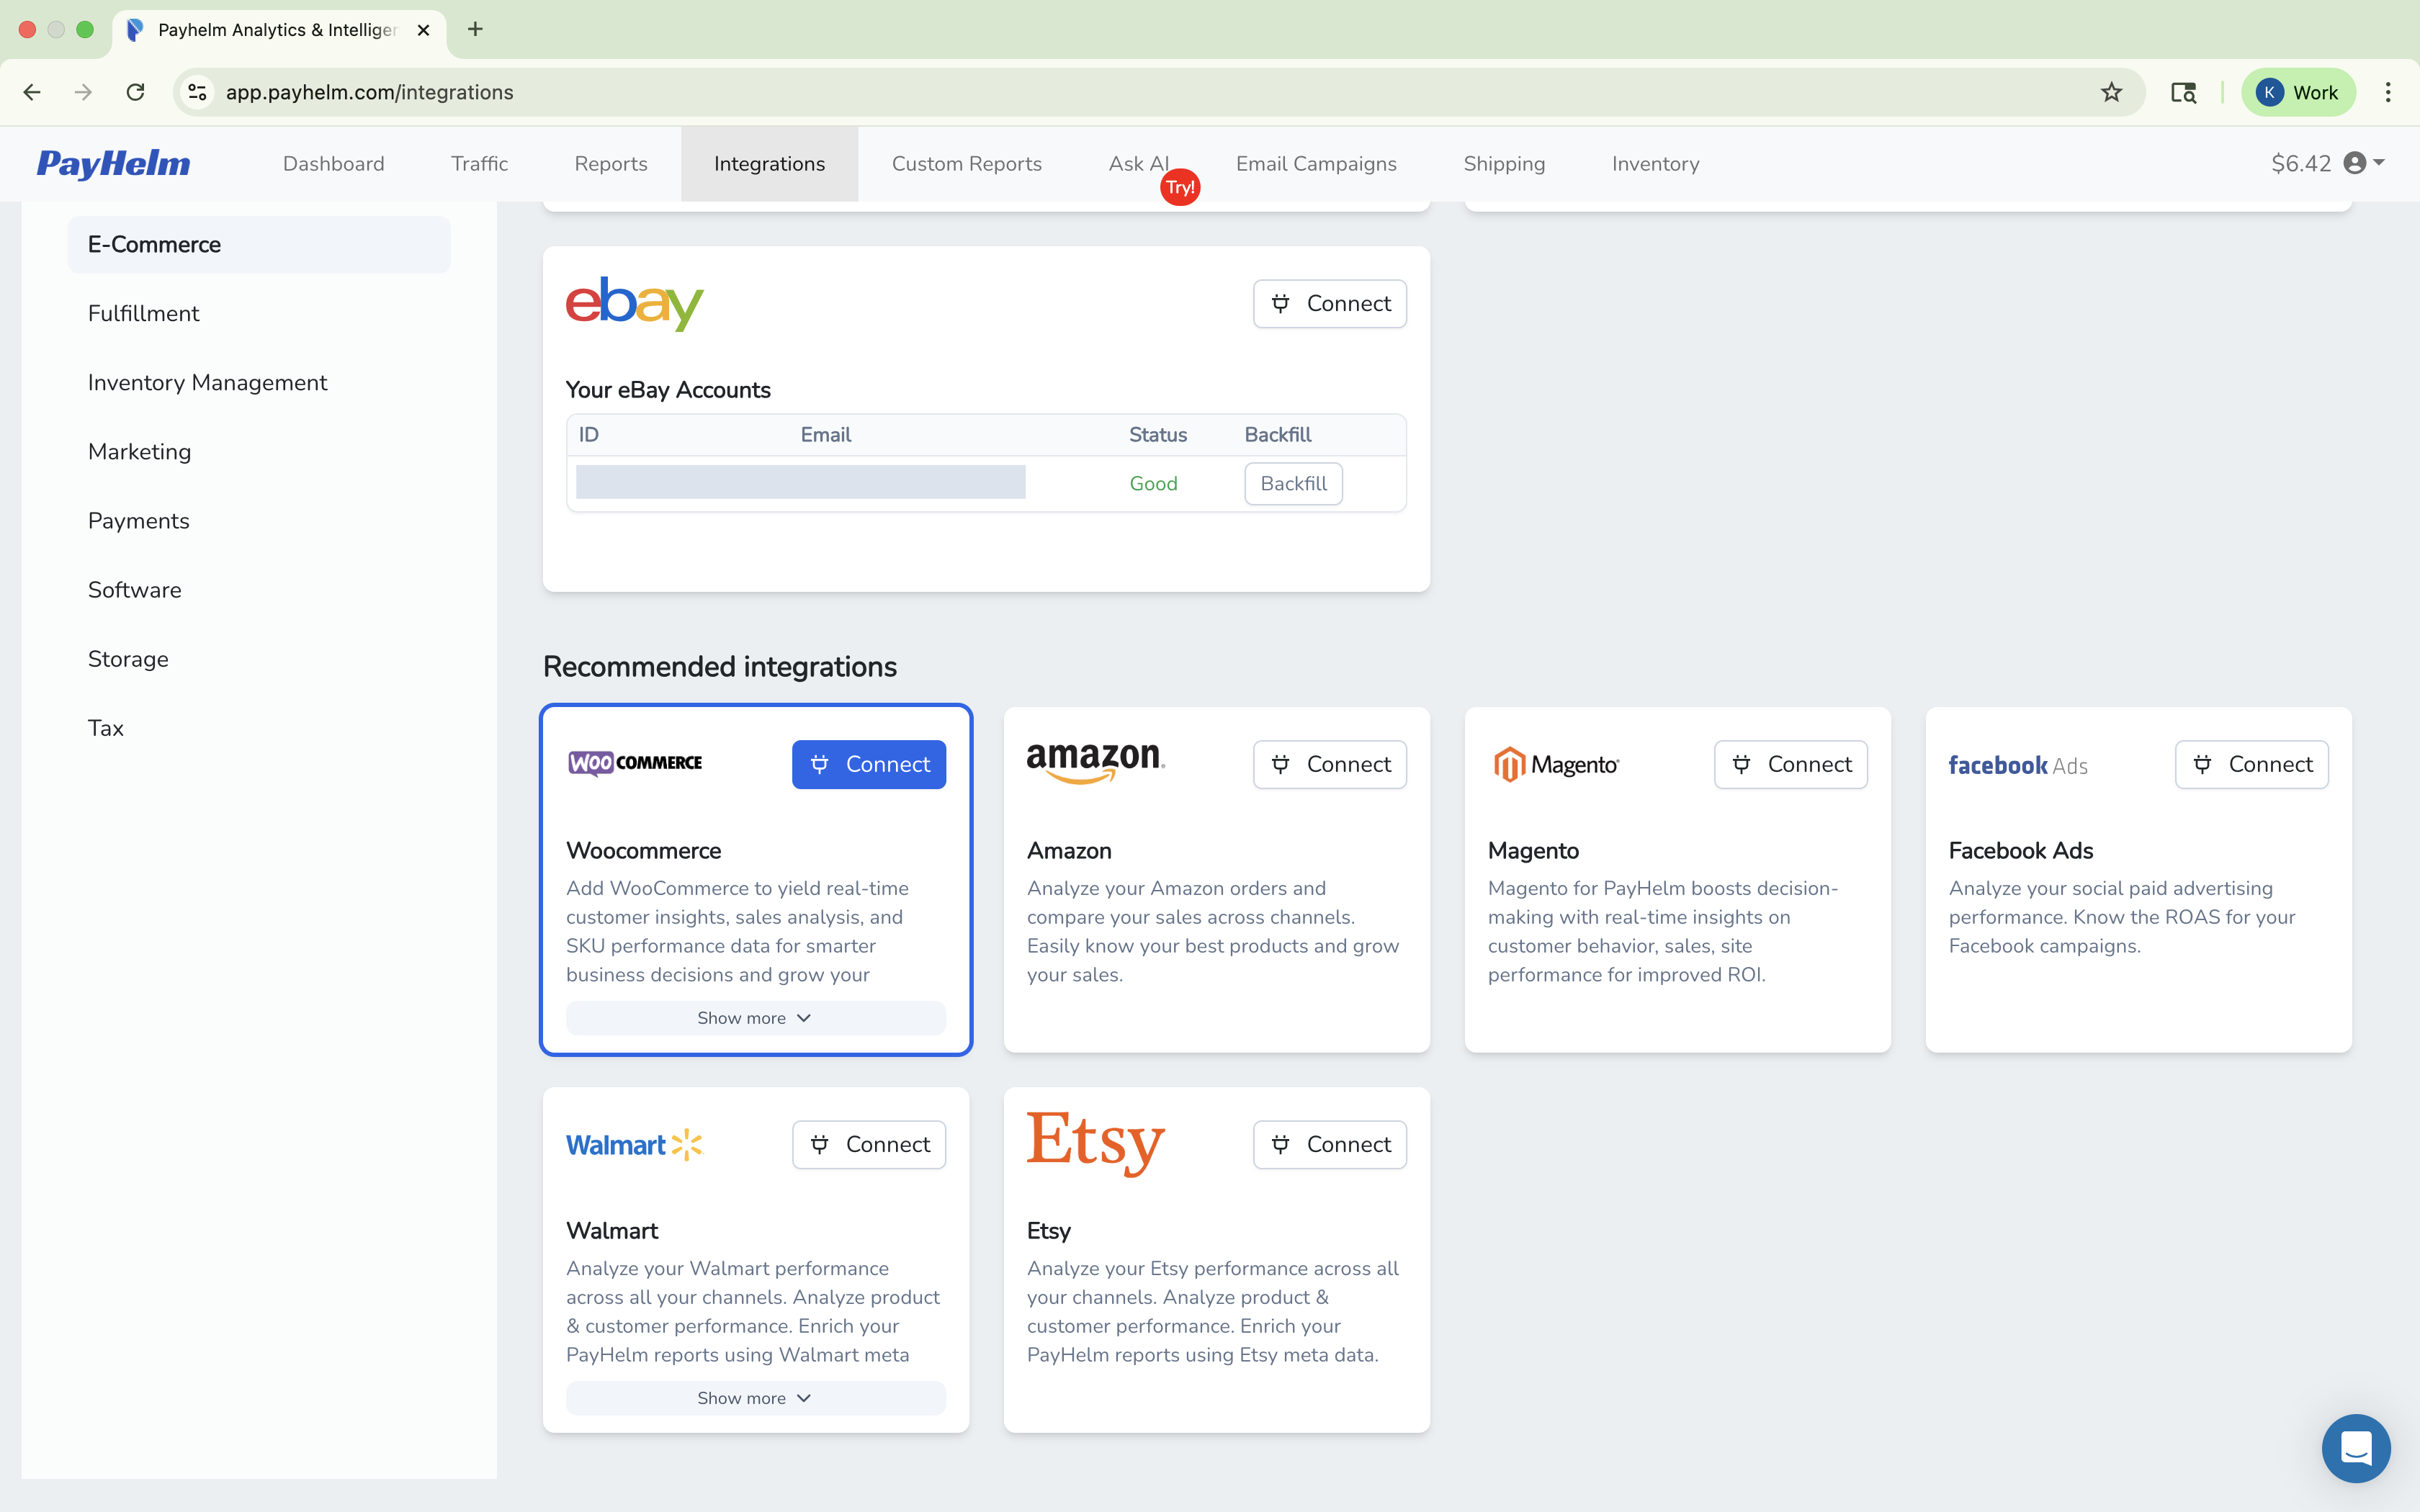2420x1512 pixels.
Task: Click the eBay logo
Action: [x=634, y=303]
